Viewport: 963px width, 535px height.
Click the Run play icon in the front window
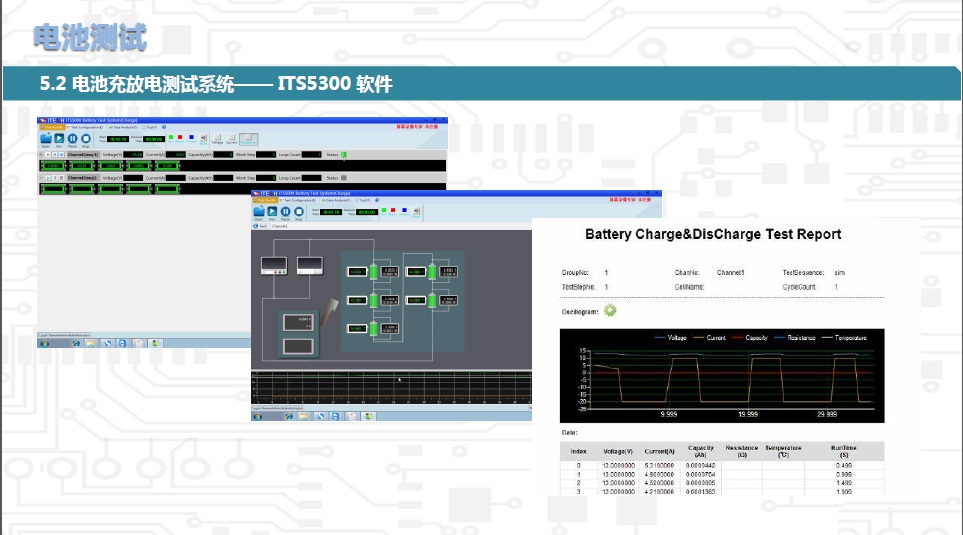(272, 211)
